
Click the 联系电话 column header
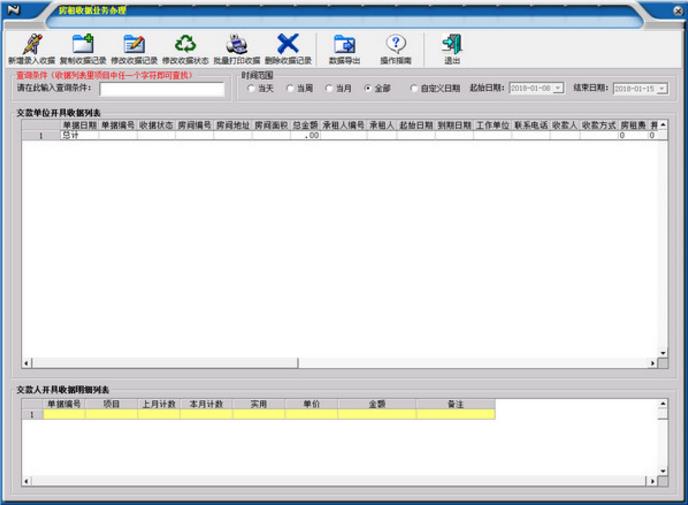coord(531,125)
